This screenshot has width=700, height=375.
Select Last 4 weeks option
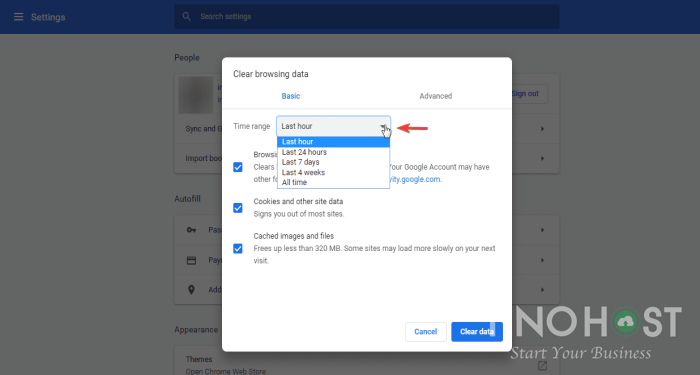(x=333, y=172)
